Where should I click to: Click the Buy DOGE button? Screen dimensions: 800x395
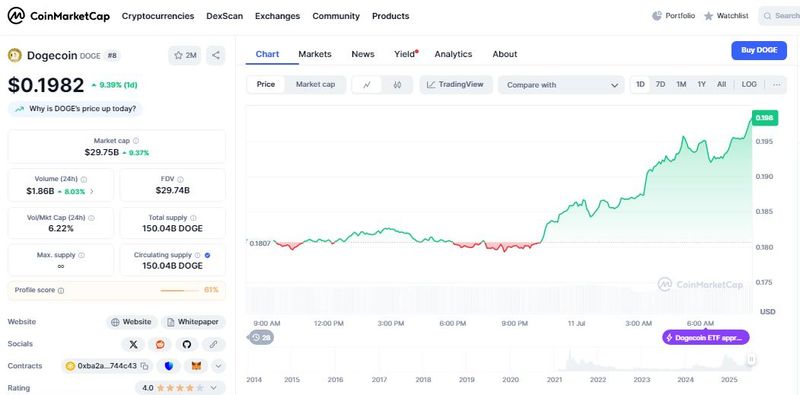pos(759,51)
